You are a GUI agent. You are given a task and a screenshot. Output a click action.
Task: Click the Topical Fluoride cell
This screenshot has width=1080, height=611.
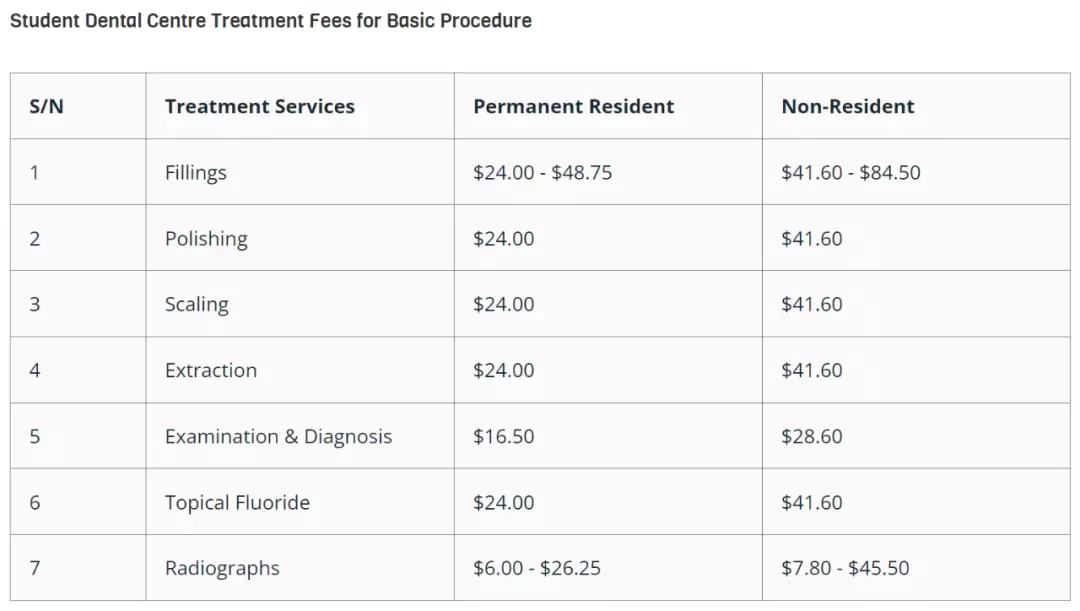300,502
